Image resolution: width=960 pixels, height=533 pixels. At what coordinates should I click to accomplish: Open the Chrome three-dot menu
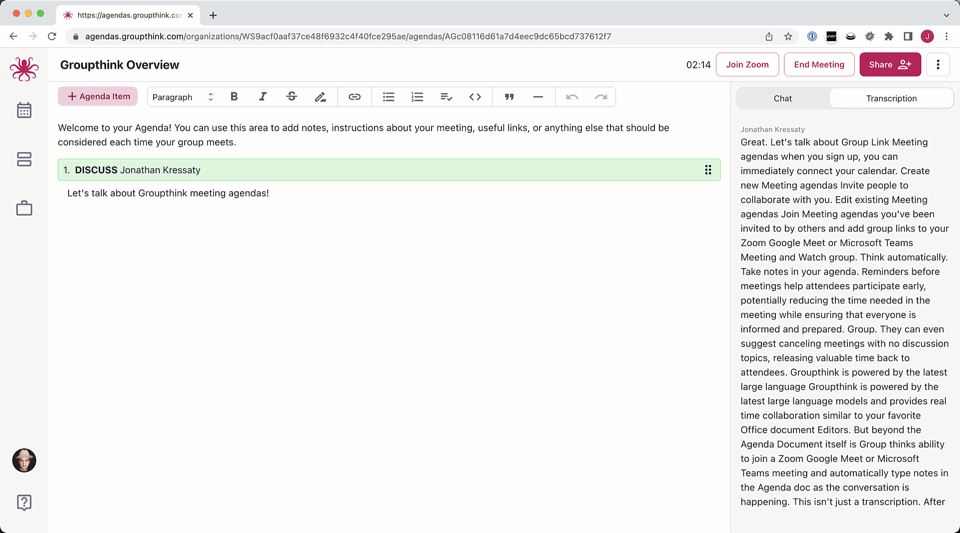coord(947,36)
